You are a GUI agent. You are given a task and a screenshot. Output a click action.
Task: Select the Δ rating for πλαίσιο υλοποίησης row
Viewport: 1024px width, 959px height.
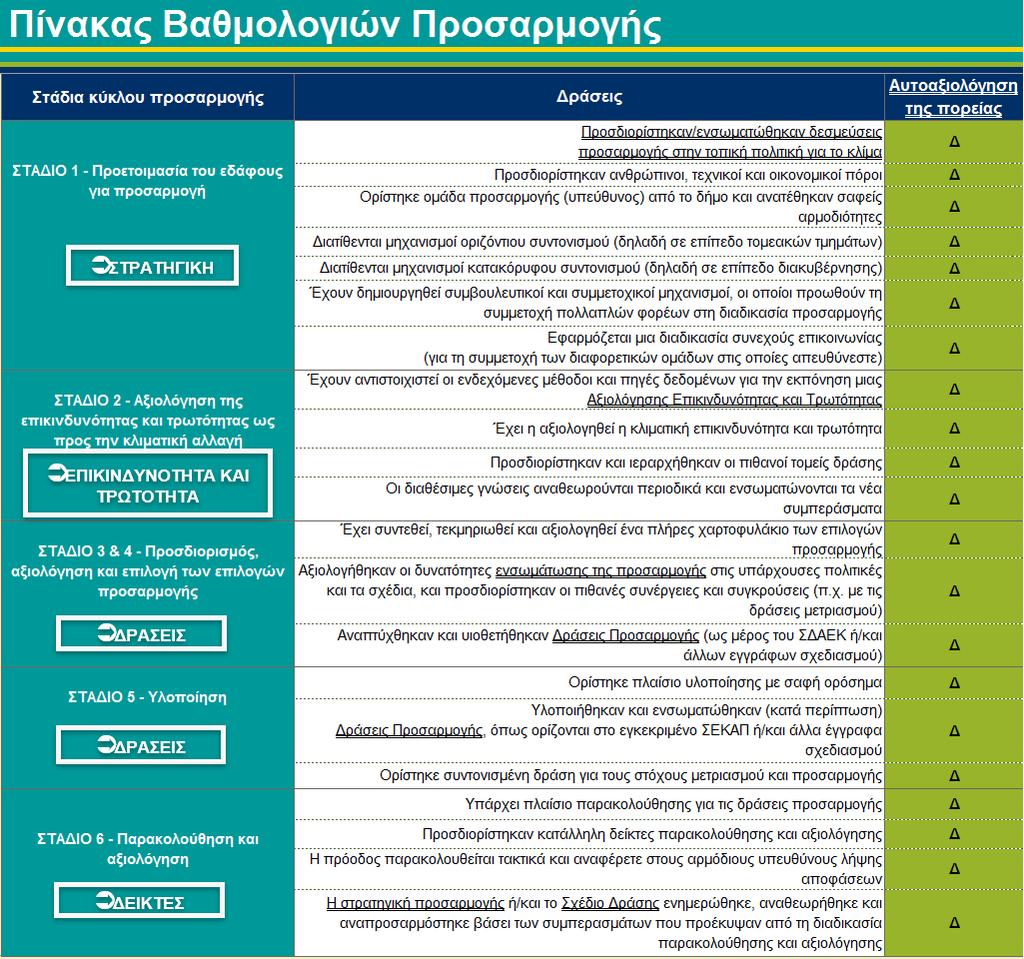click(954, 683)
